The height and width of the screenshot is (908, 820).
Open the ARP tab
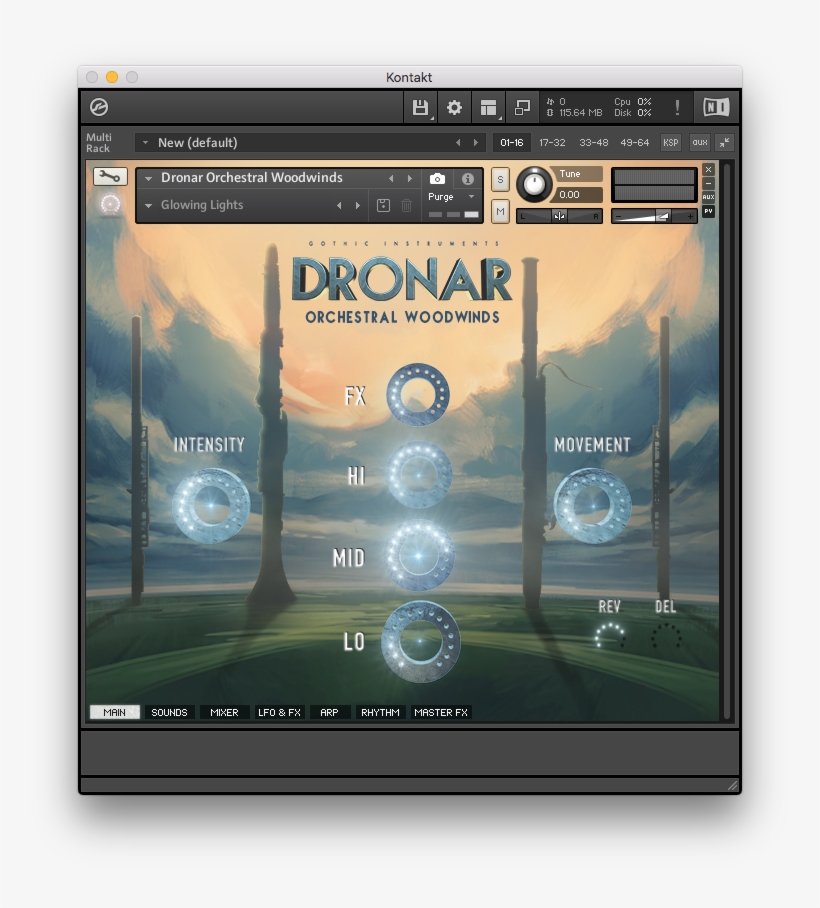point(330,712)
